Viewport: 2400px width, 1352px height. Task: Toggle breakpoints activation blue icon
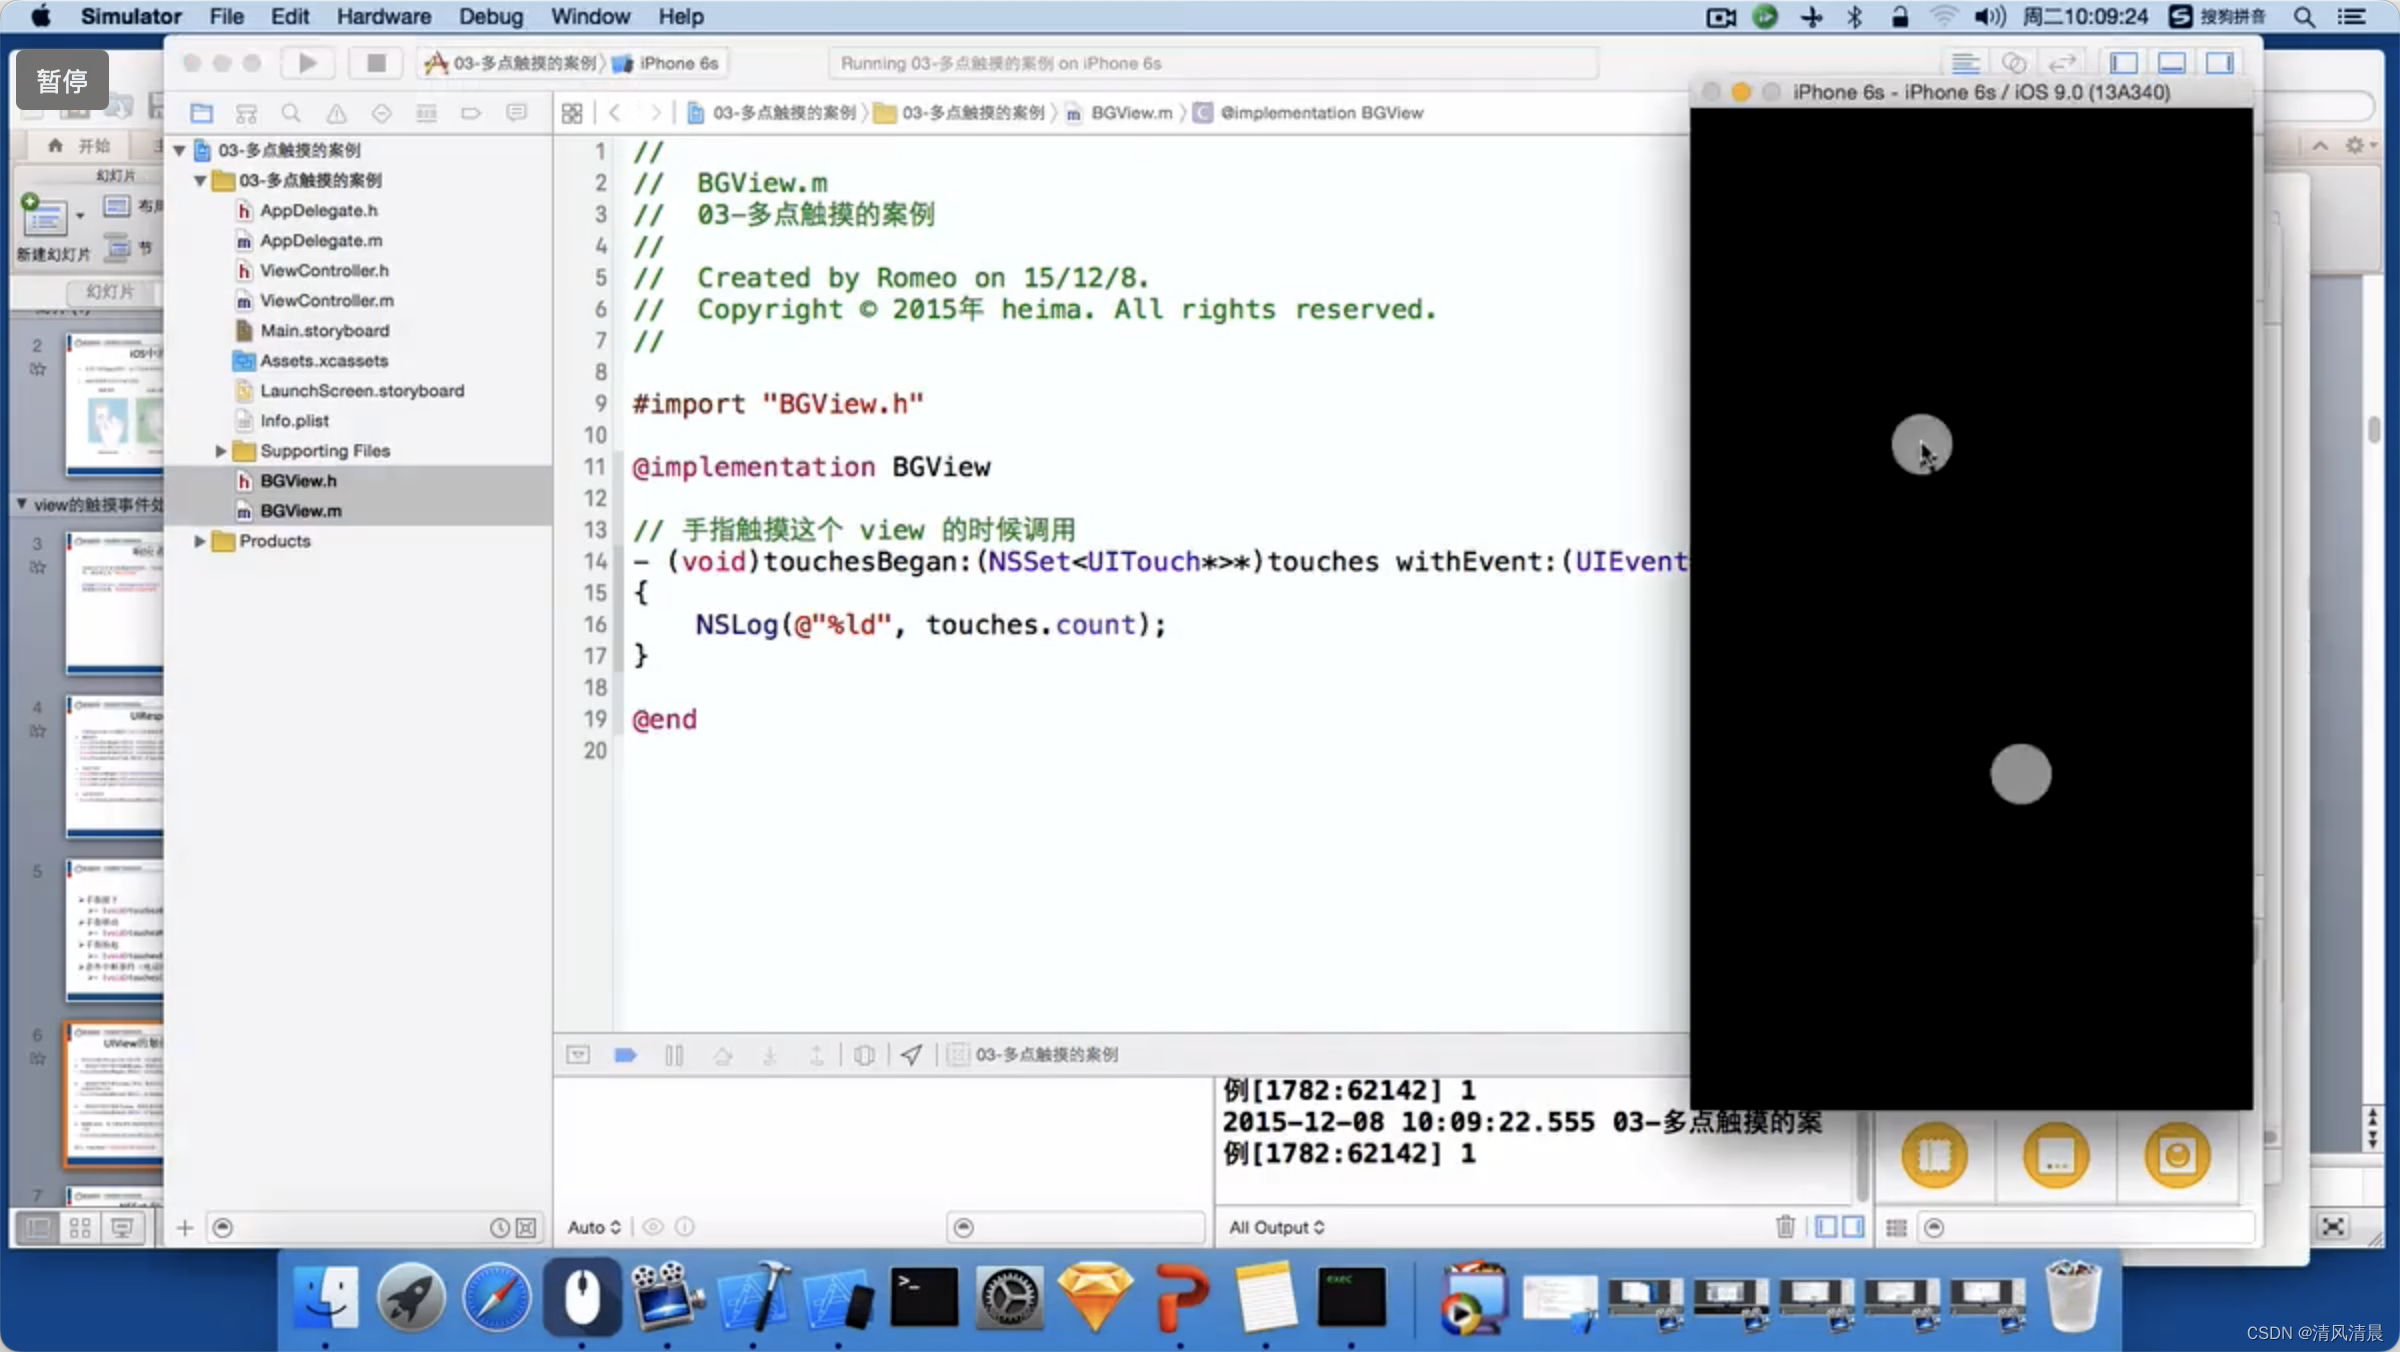(625, 1055)
